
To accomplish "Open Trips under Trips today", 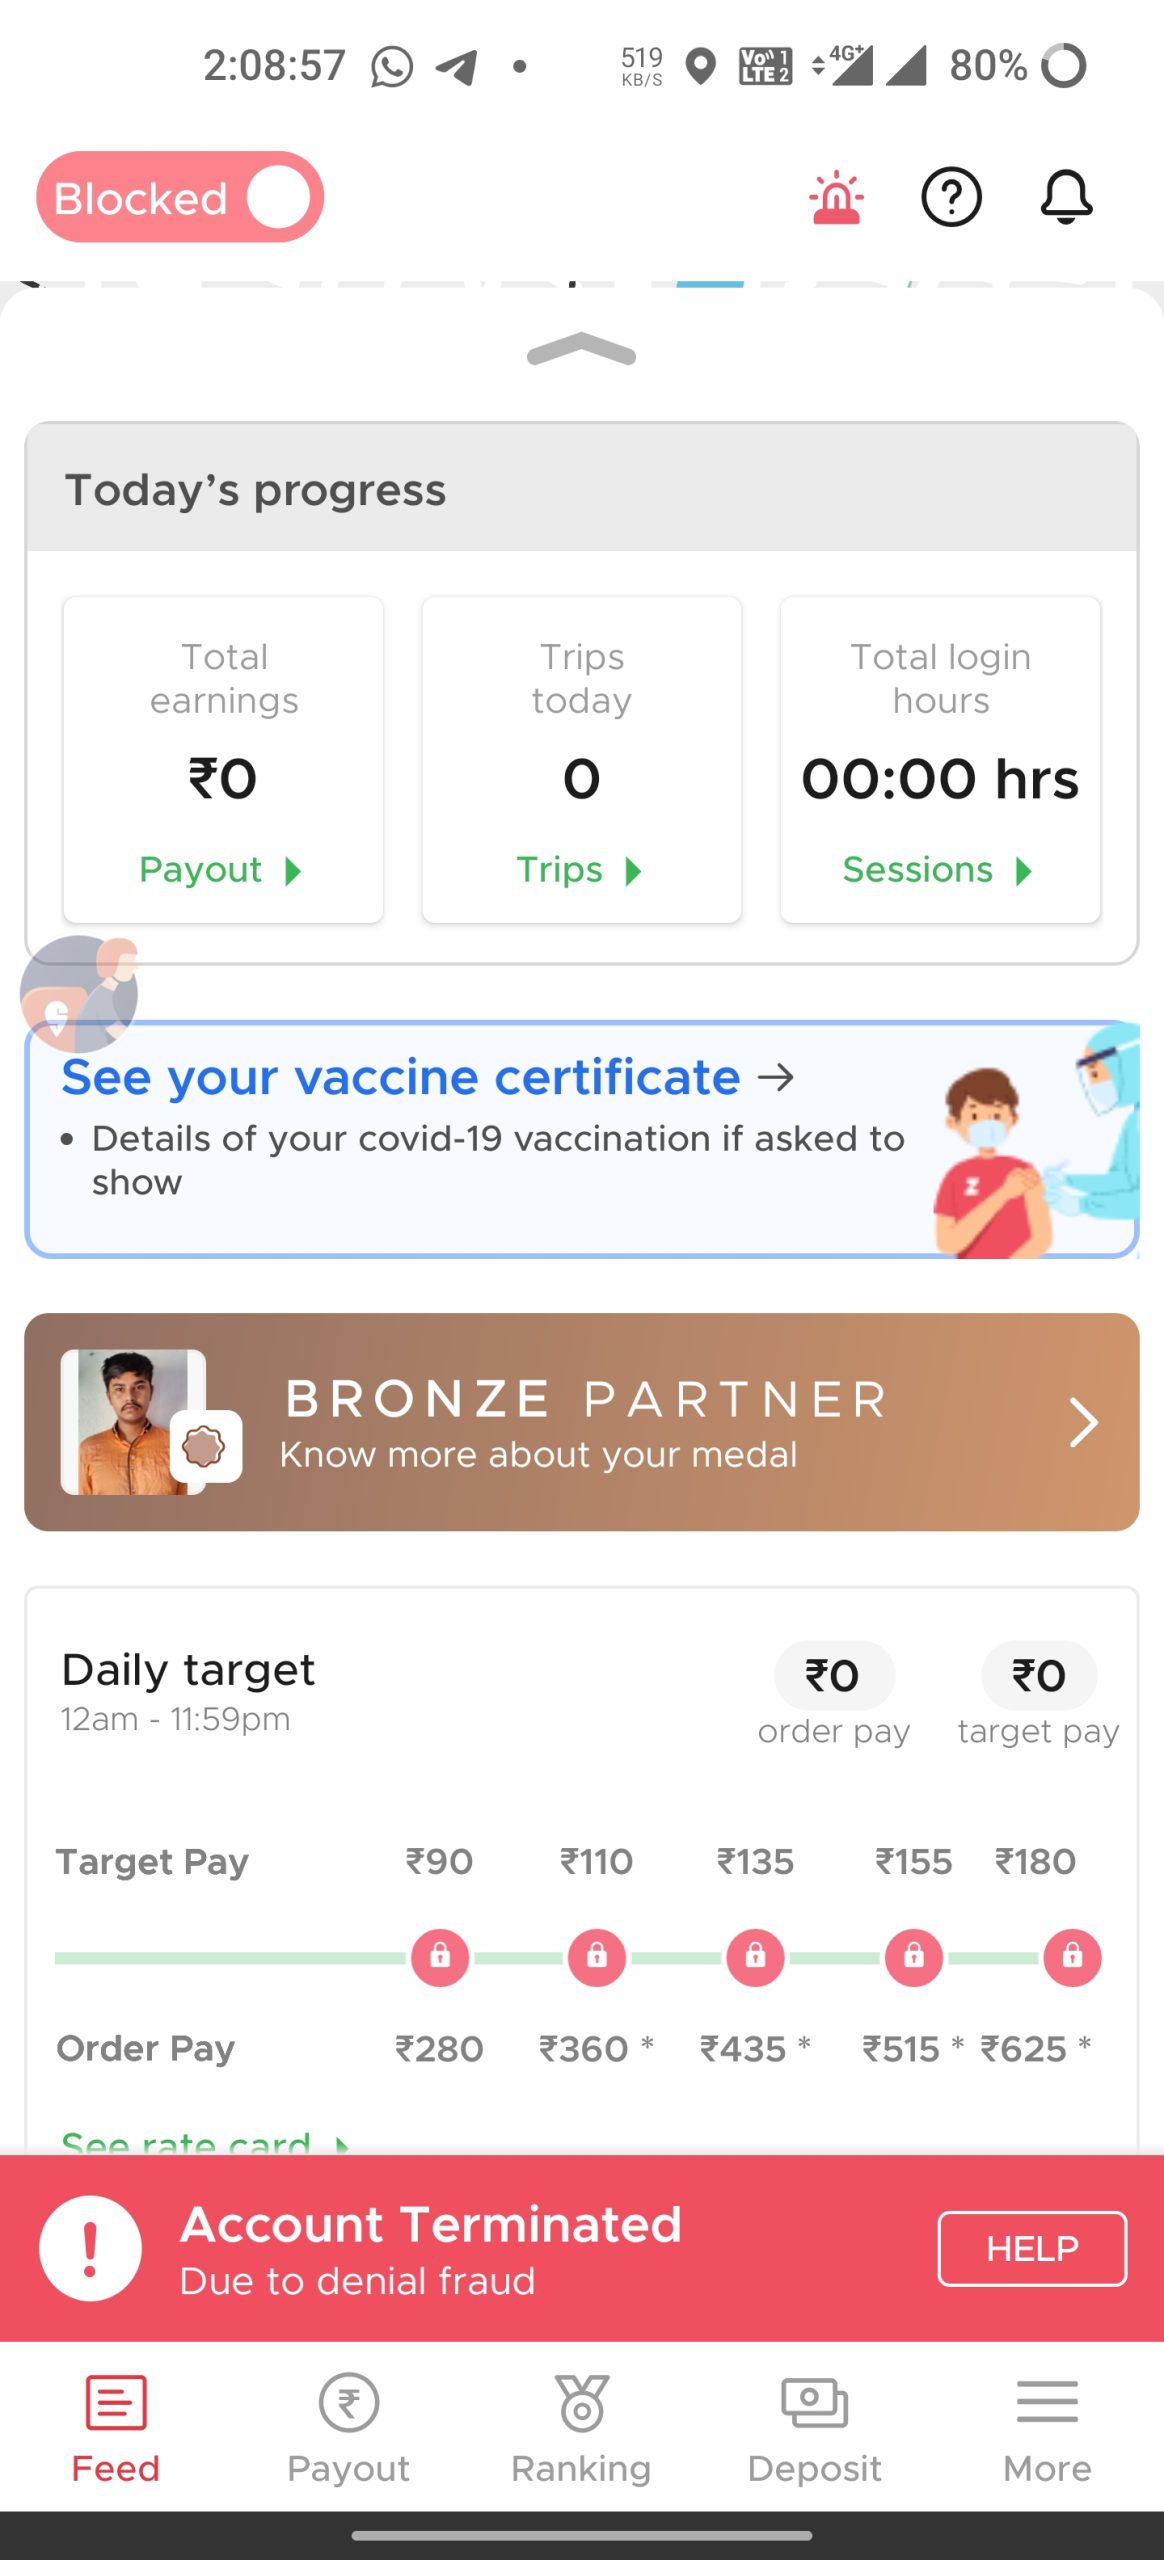I will coord(580,870).
